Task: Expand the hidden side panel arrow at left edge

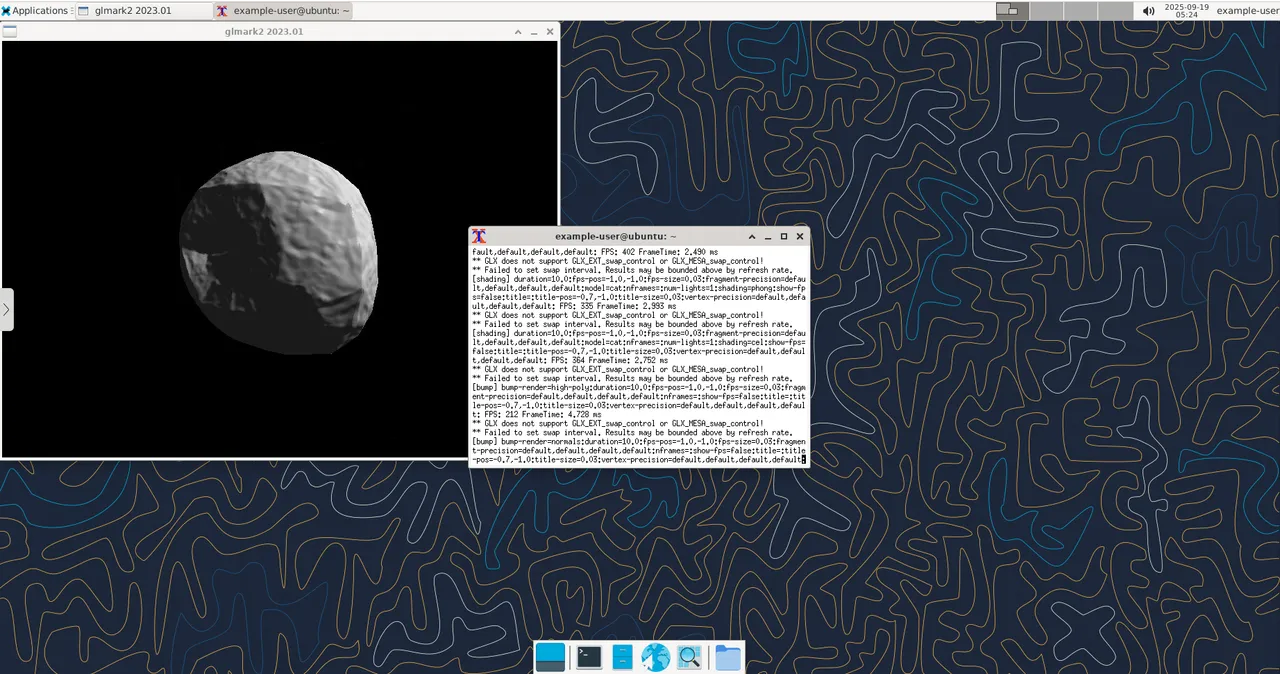Action: (x=6, y=310)
